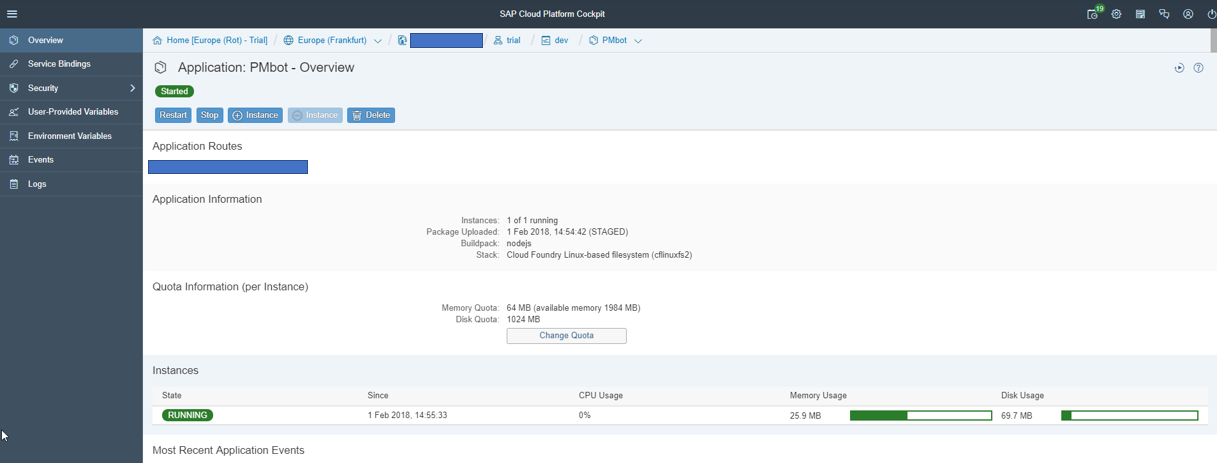This screenshot has height=463, width=1217.
Task: Click the '1024 MB' disk quota value
Action: [523, 320]
